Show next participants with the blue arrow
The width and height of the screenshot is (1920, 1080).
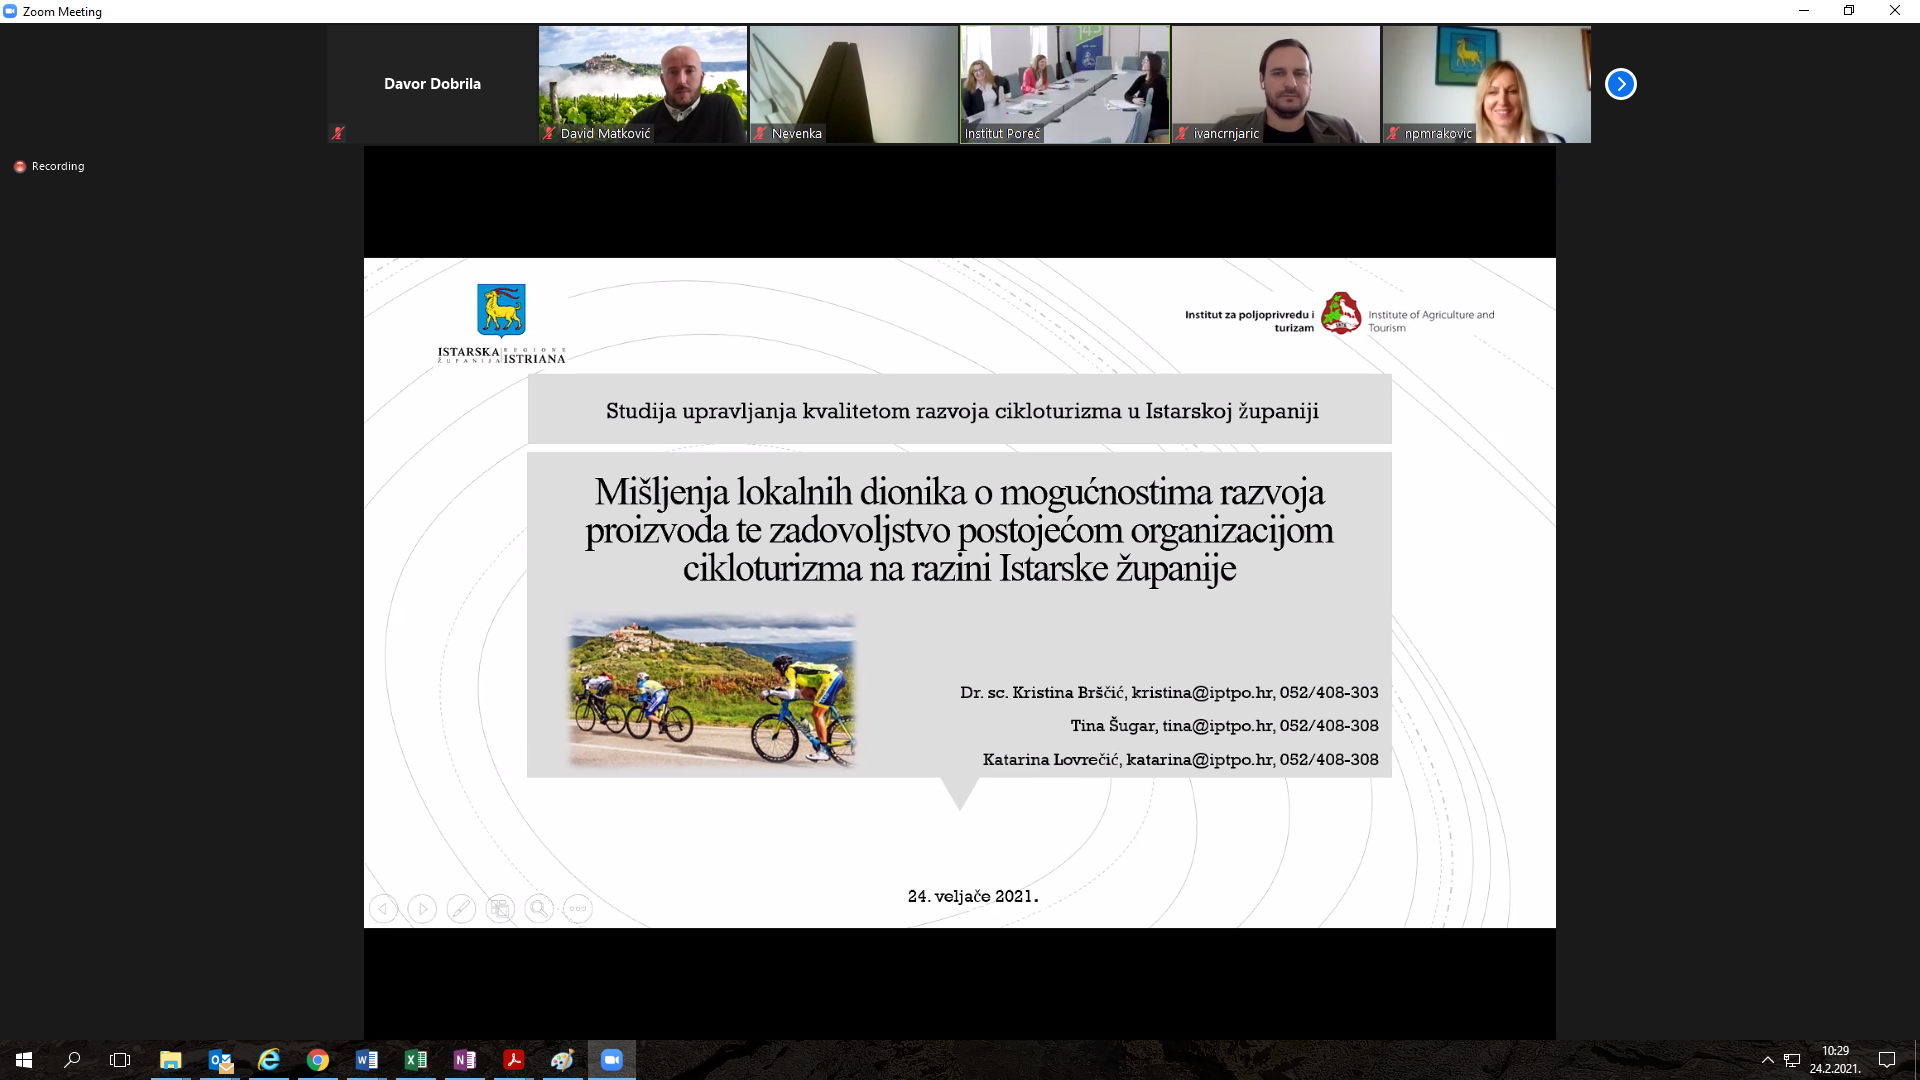(x=1620, y=84)
